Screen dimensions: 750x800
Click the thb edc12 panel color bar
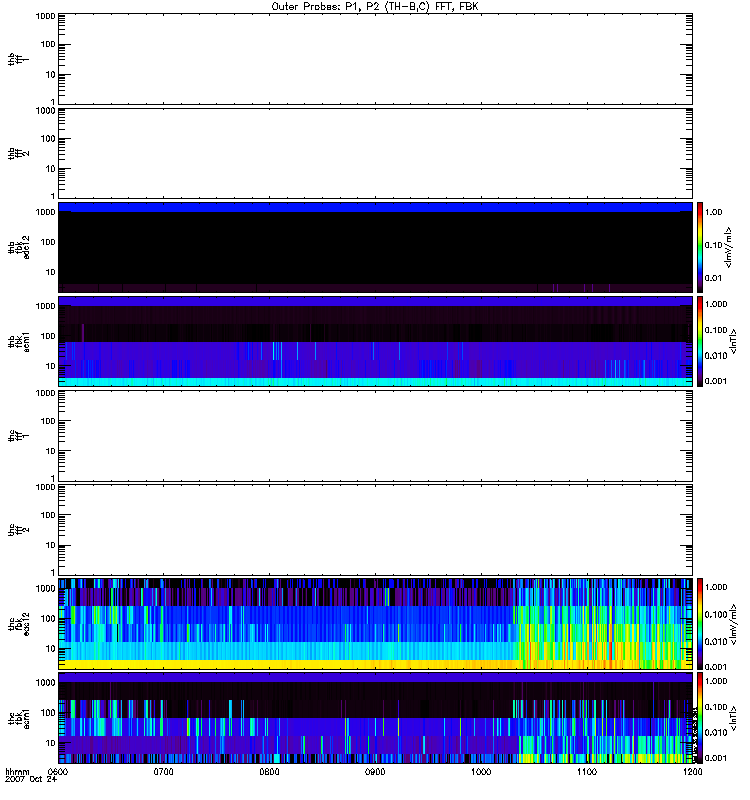(x=700, y=247)
